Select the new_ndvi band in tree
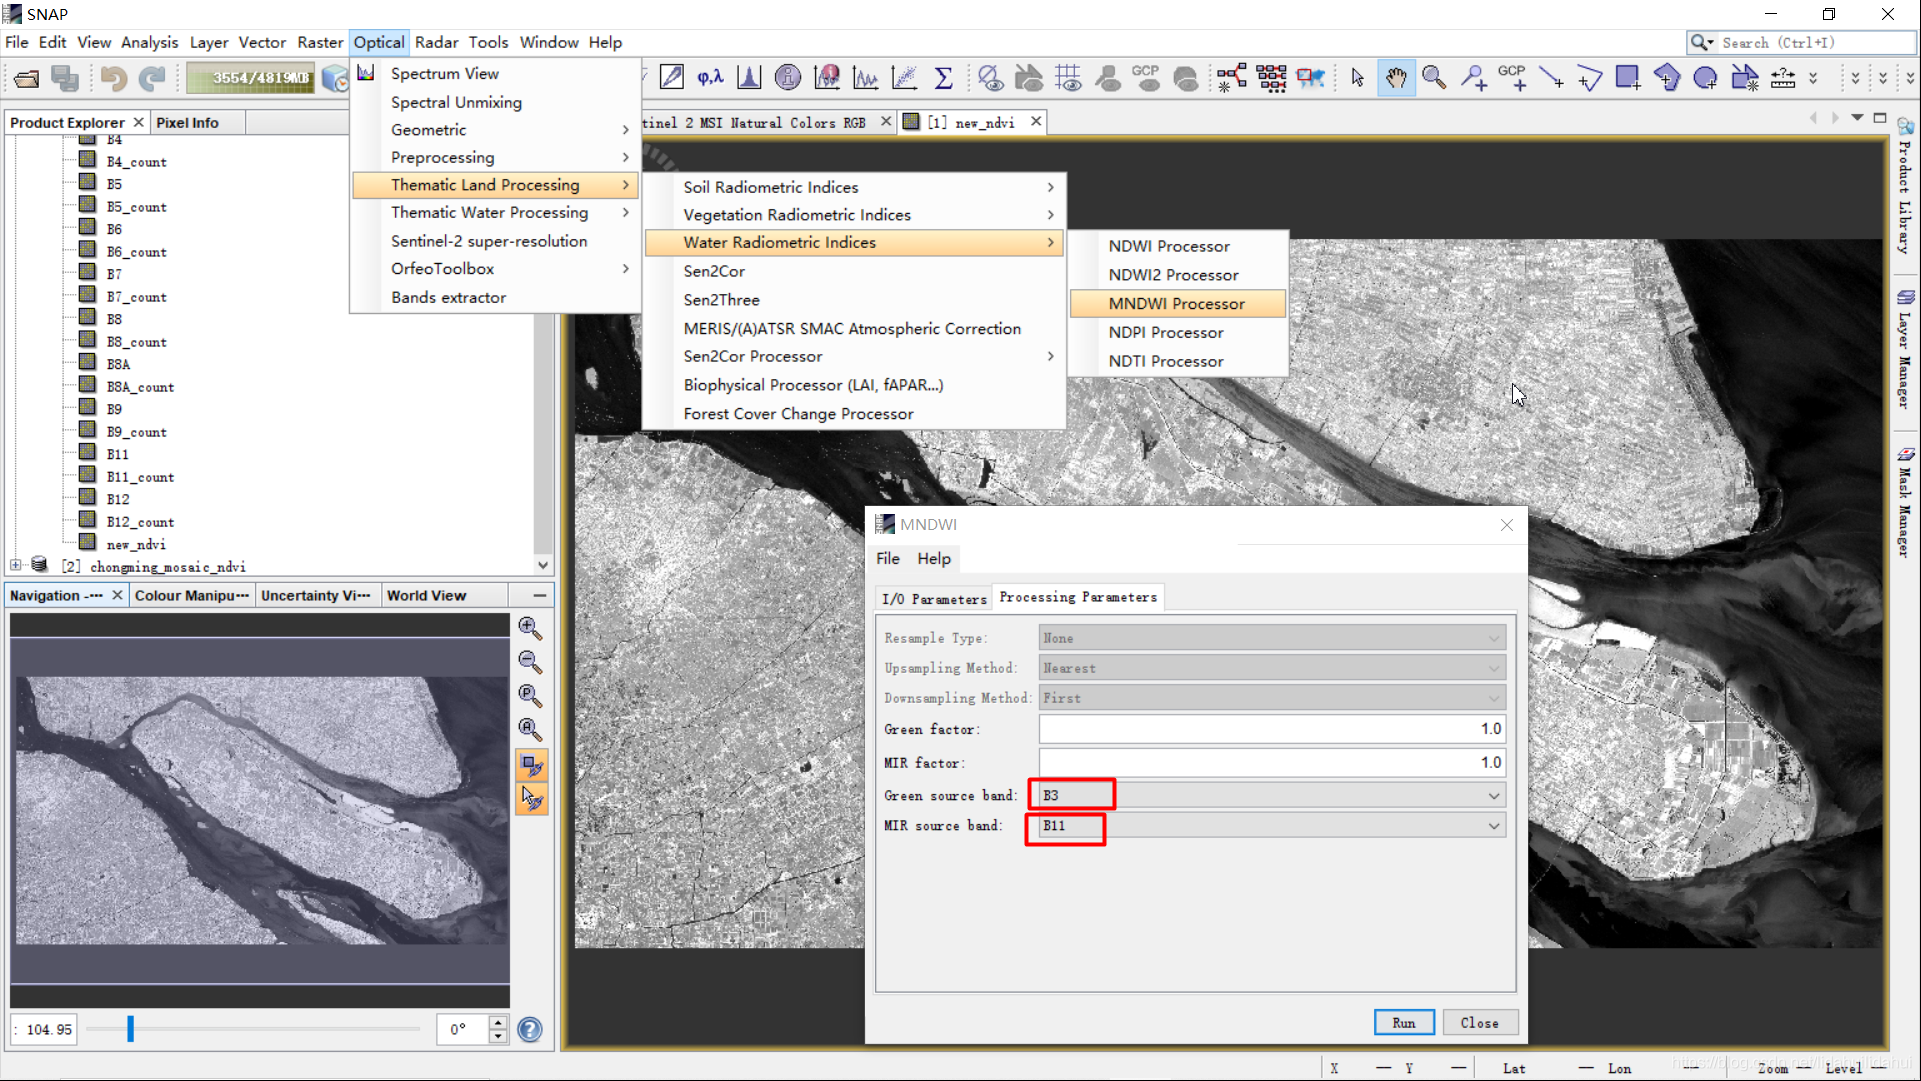This screenshot has height=1081, width=1921. click(136, 544)
